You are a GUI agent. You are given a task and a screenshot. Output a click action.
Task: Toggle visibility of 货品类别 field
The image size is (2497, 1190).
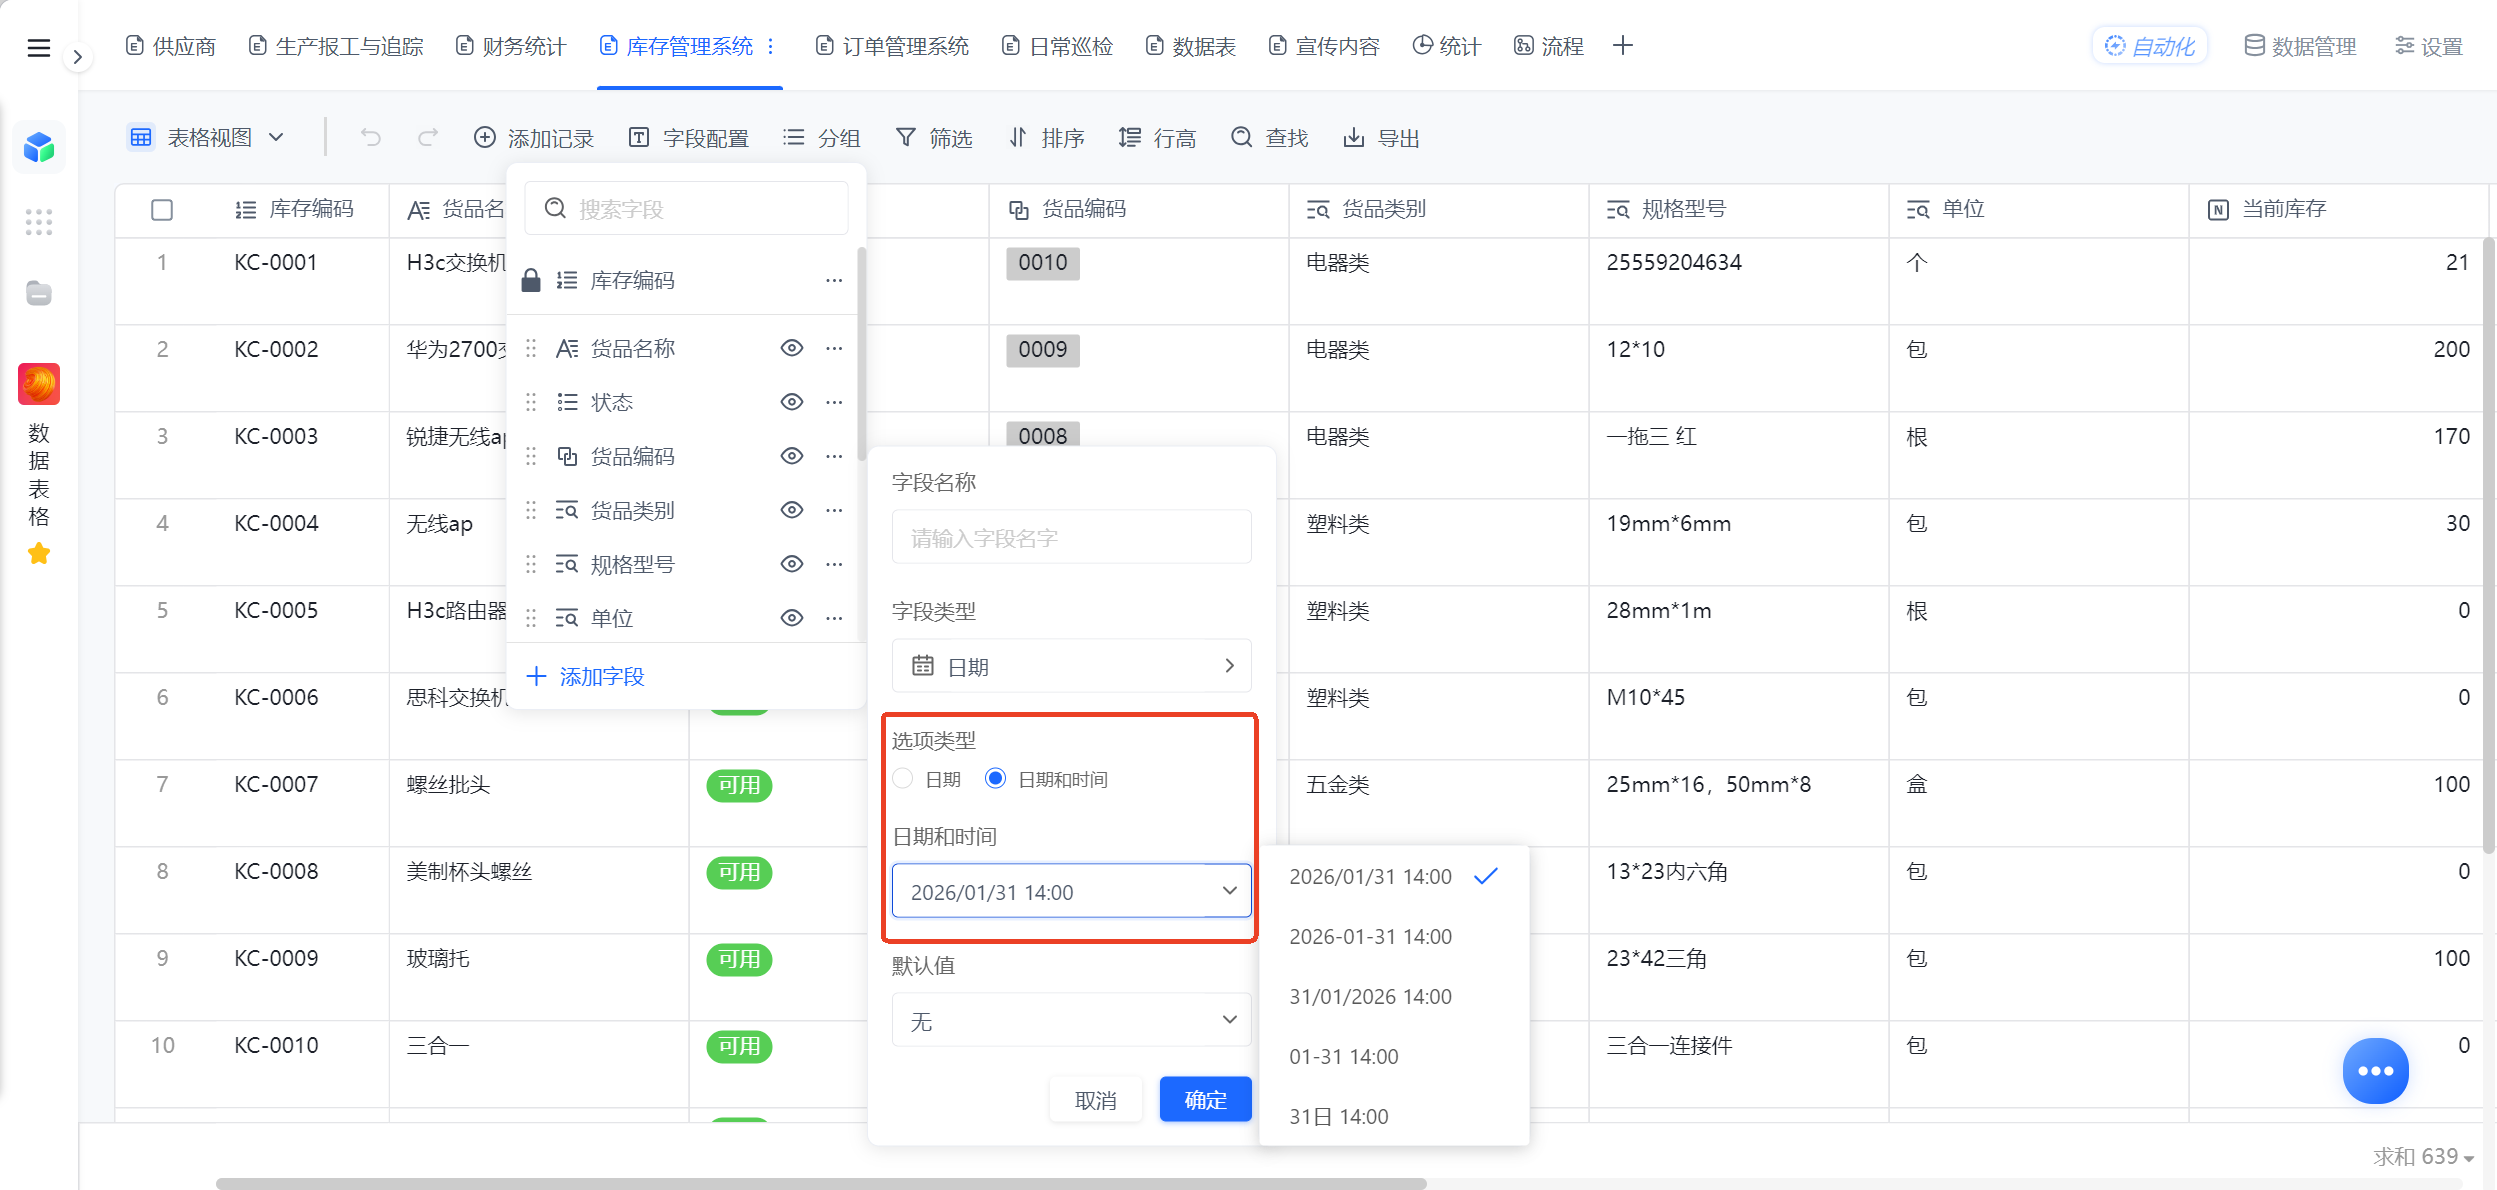coord(792,510)
